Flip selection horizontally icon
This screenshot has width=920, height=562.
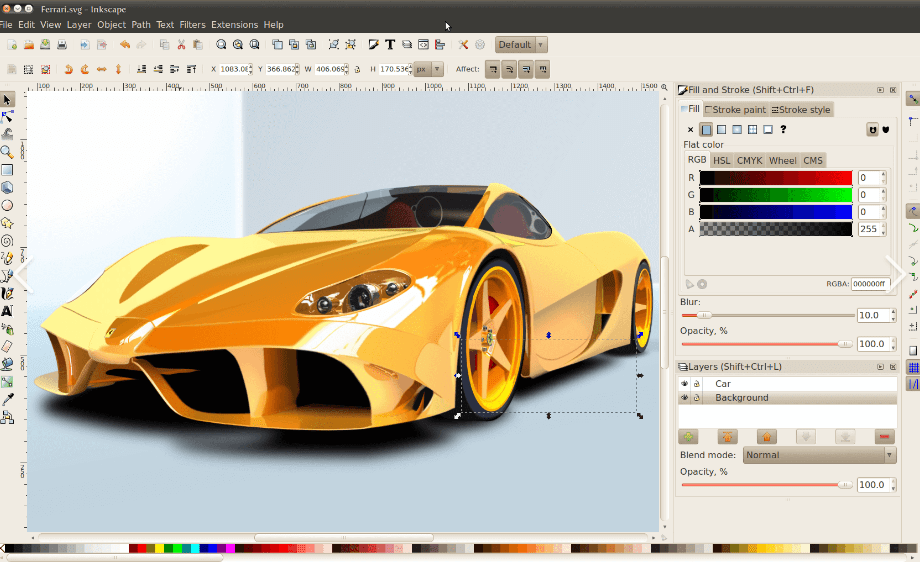102,69
